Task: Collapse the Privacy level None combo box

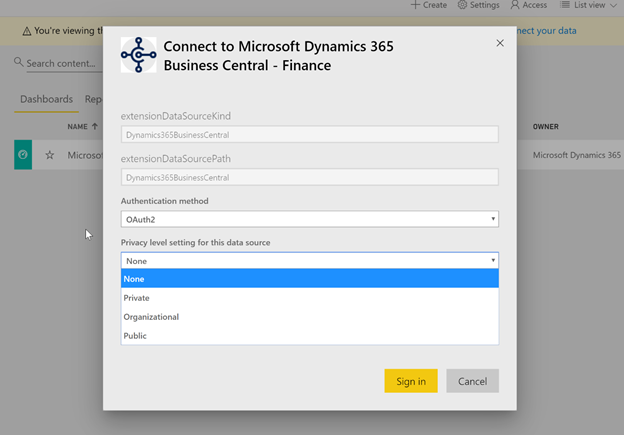Action: [310, 261]
